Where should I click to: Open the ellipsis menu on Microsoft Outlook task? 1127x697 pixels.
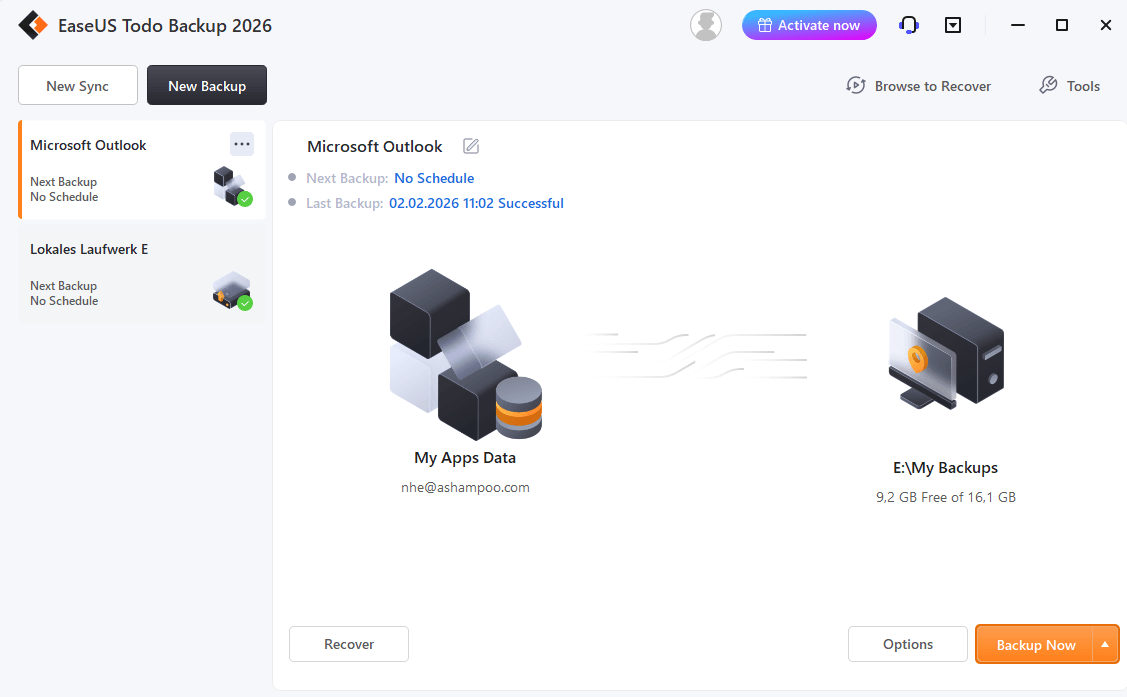coord(242,144)
